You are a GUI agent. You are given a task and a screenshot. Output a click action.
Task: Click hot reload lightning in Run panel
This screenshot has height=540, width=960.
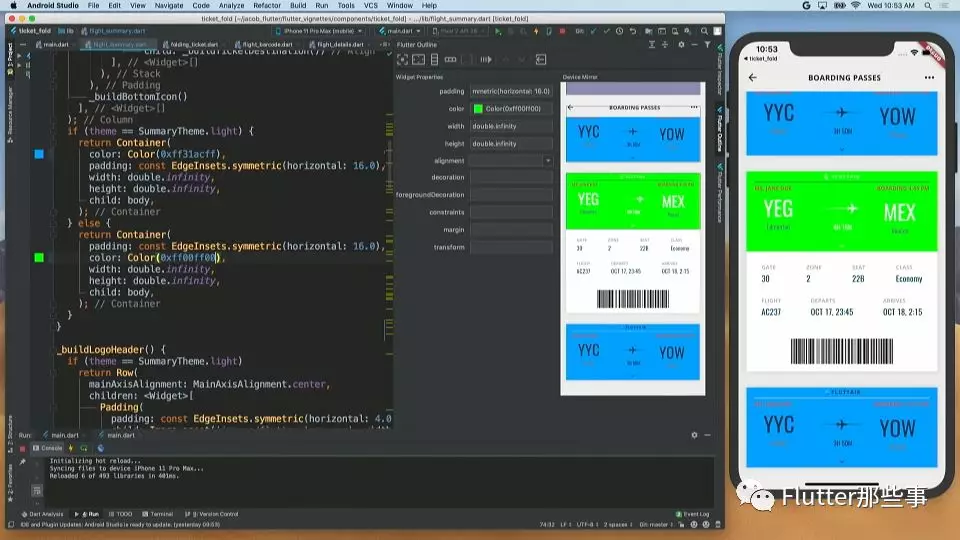71,448
